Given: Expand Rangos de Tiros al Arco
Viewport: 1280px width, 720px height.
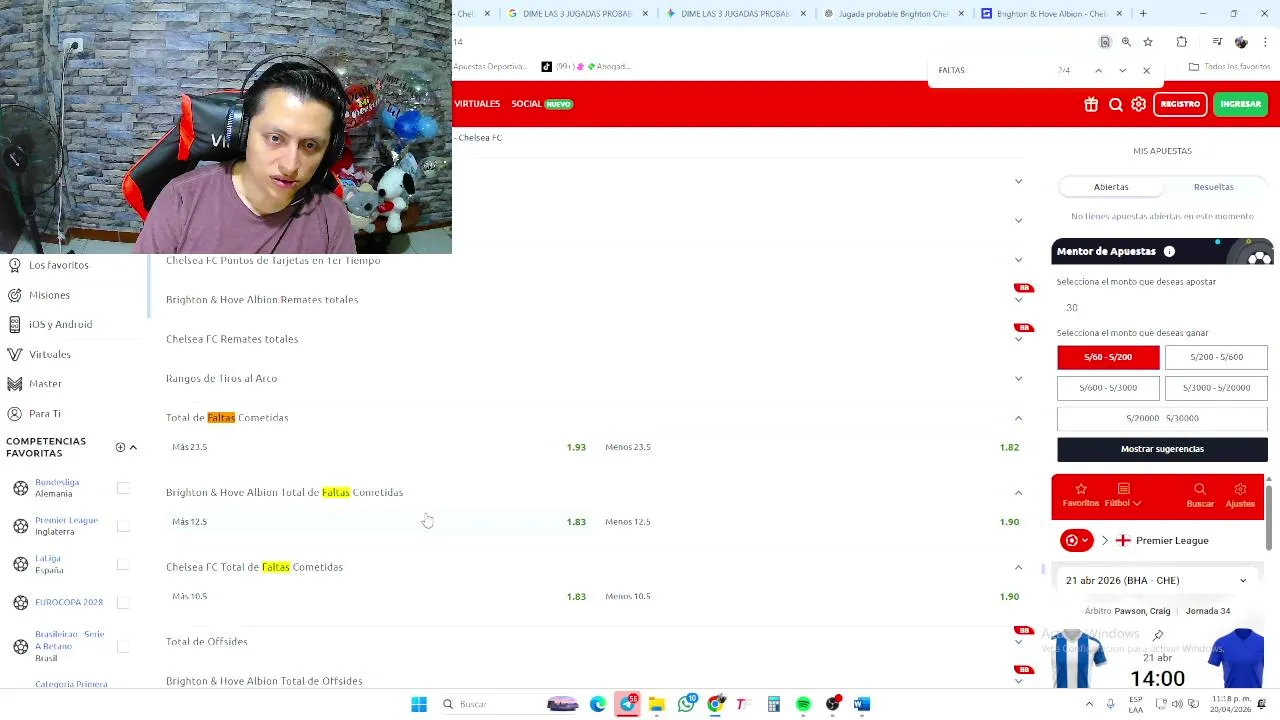Looking at the screenshot, I should [x=1018, y=378].
